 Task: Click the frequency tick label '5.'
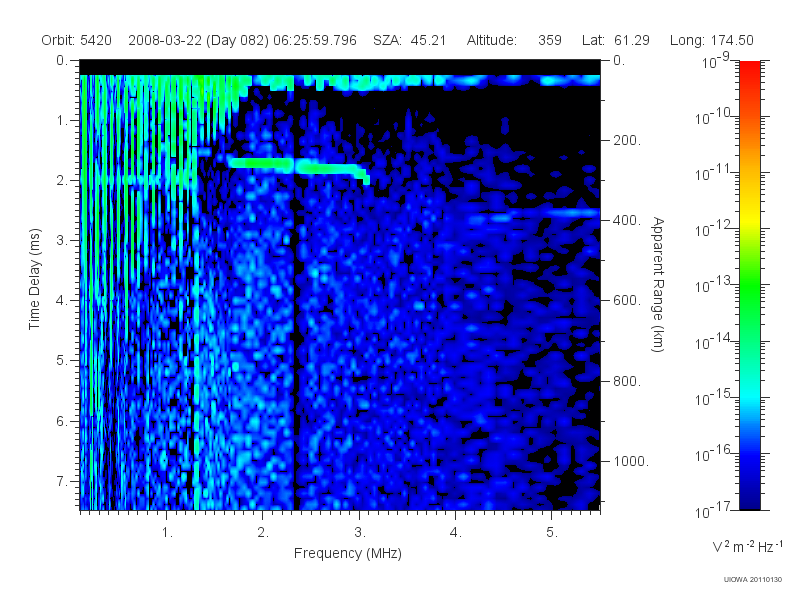(552, 533)
